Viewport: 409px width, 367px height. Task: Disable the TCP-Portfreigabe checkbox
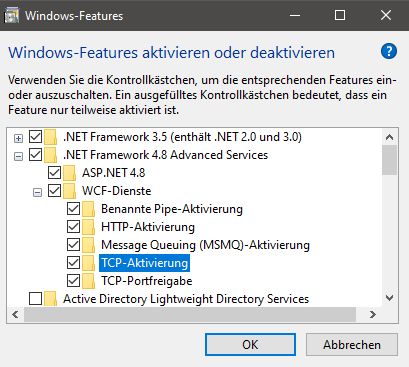pos(73,281)
